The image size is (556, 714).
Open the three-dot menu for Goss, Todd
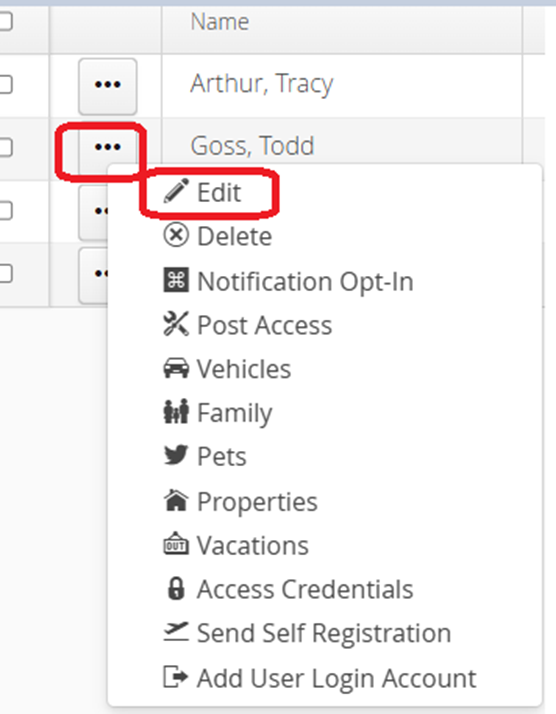[107, 147]
